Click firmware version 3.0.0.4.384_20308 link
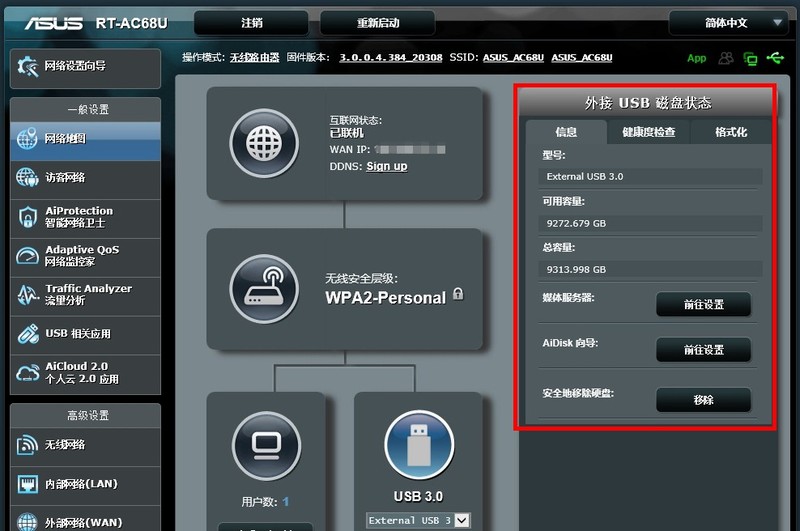This screenshot has width=800, height=531. click(391, 58)
